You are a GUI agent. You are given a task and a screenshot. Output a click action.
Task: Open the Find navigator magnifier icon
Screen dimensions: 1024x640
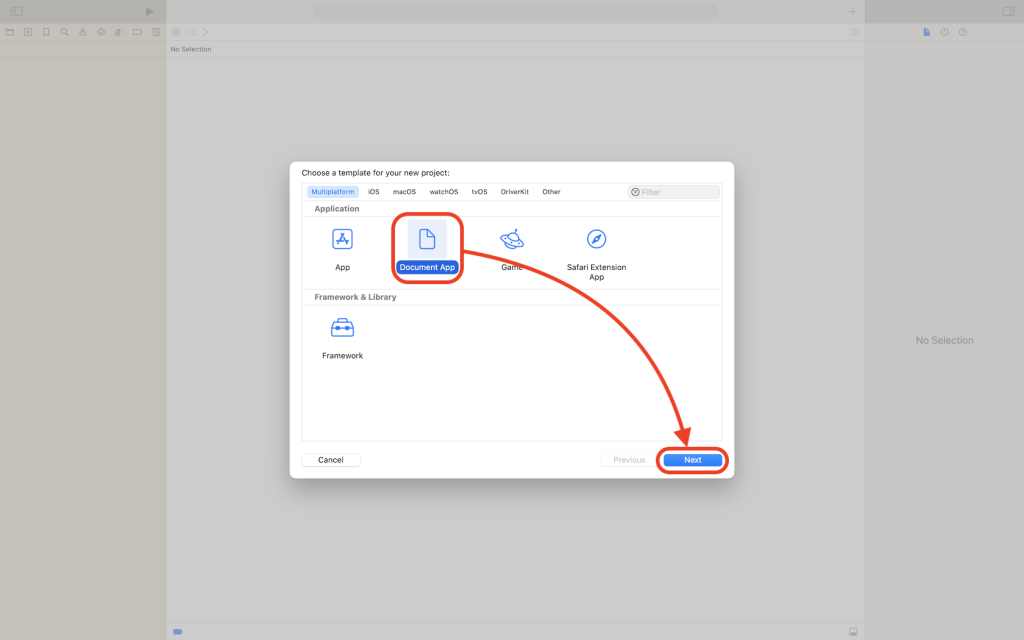click(x=64, y=32)
